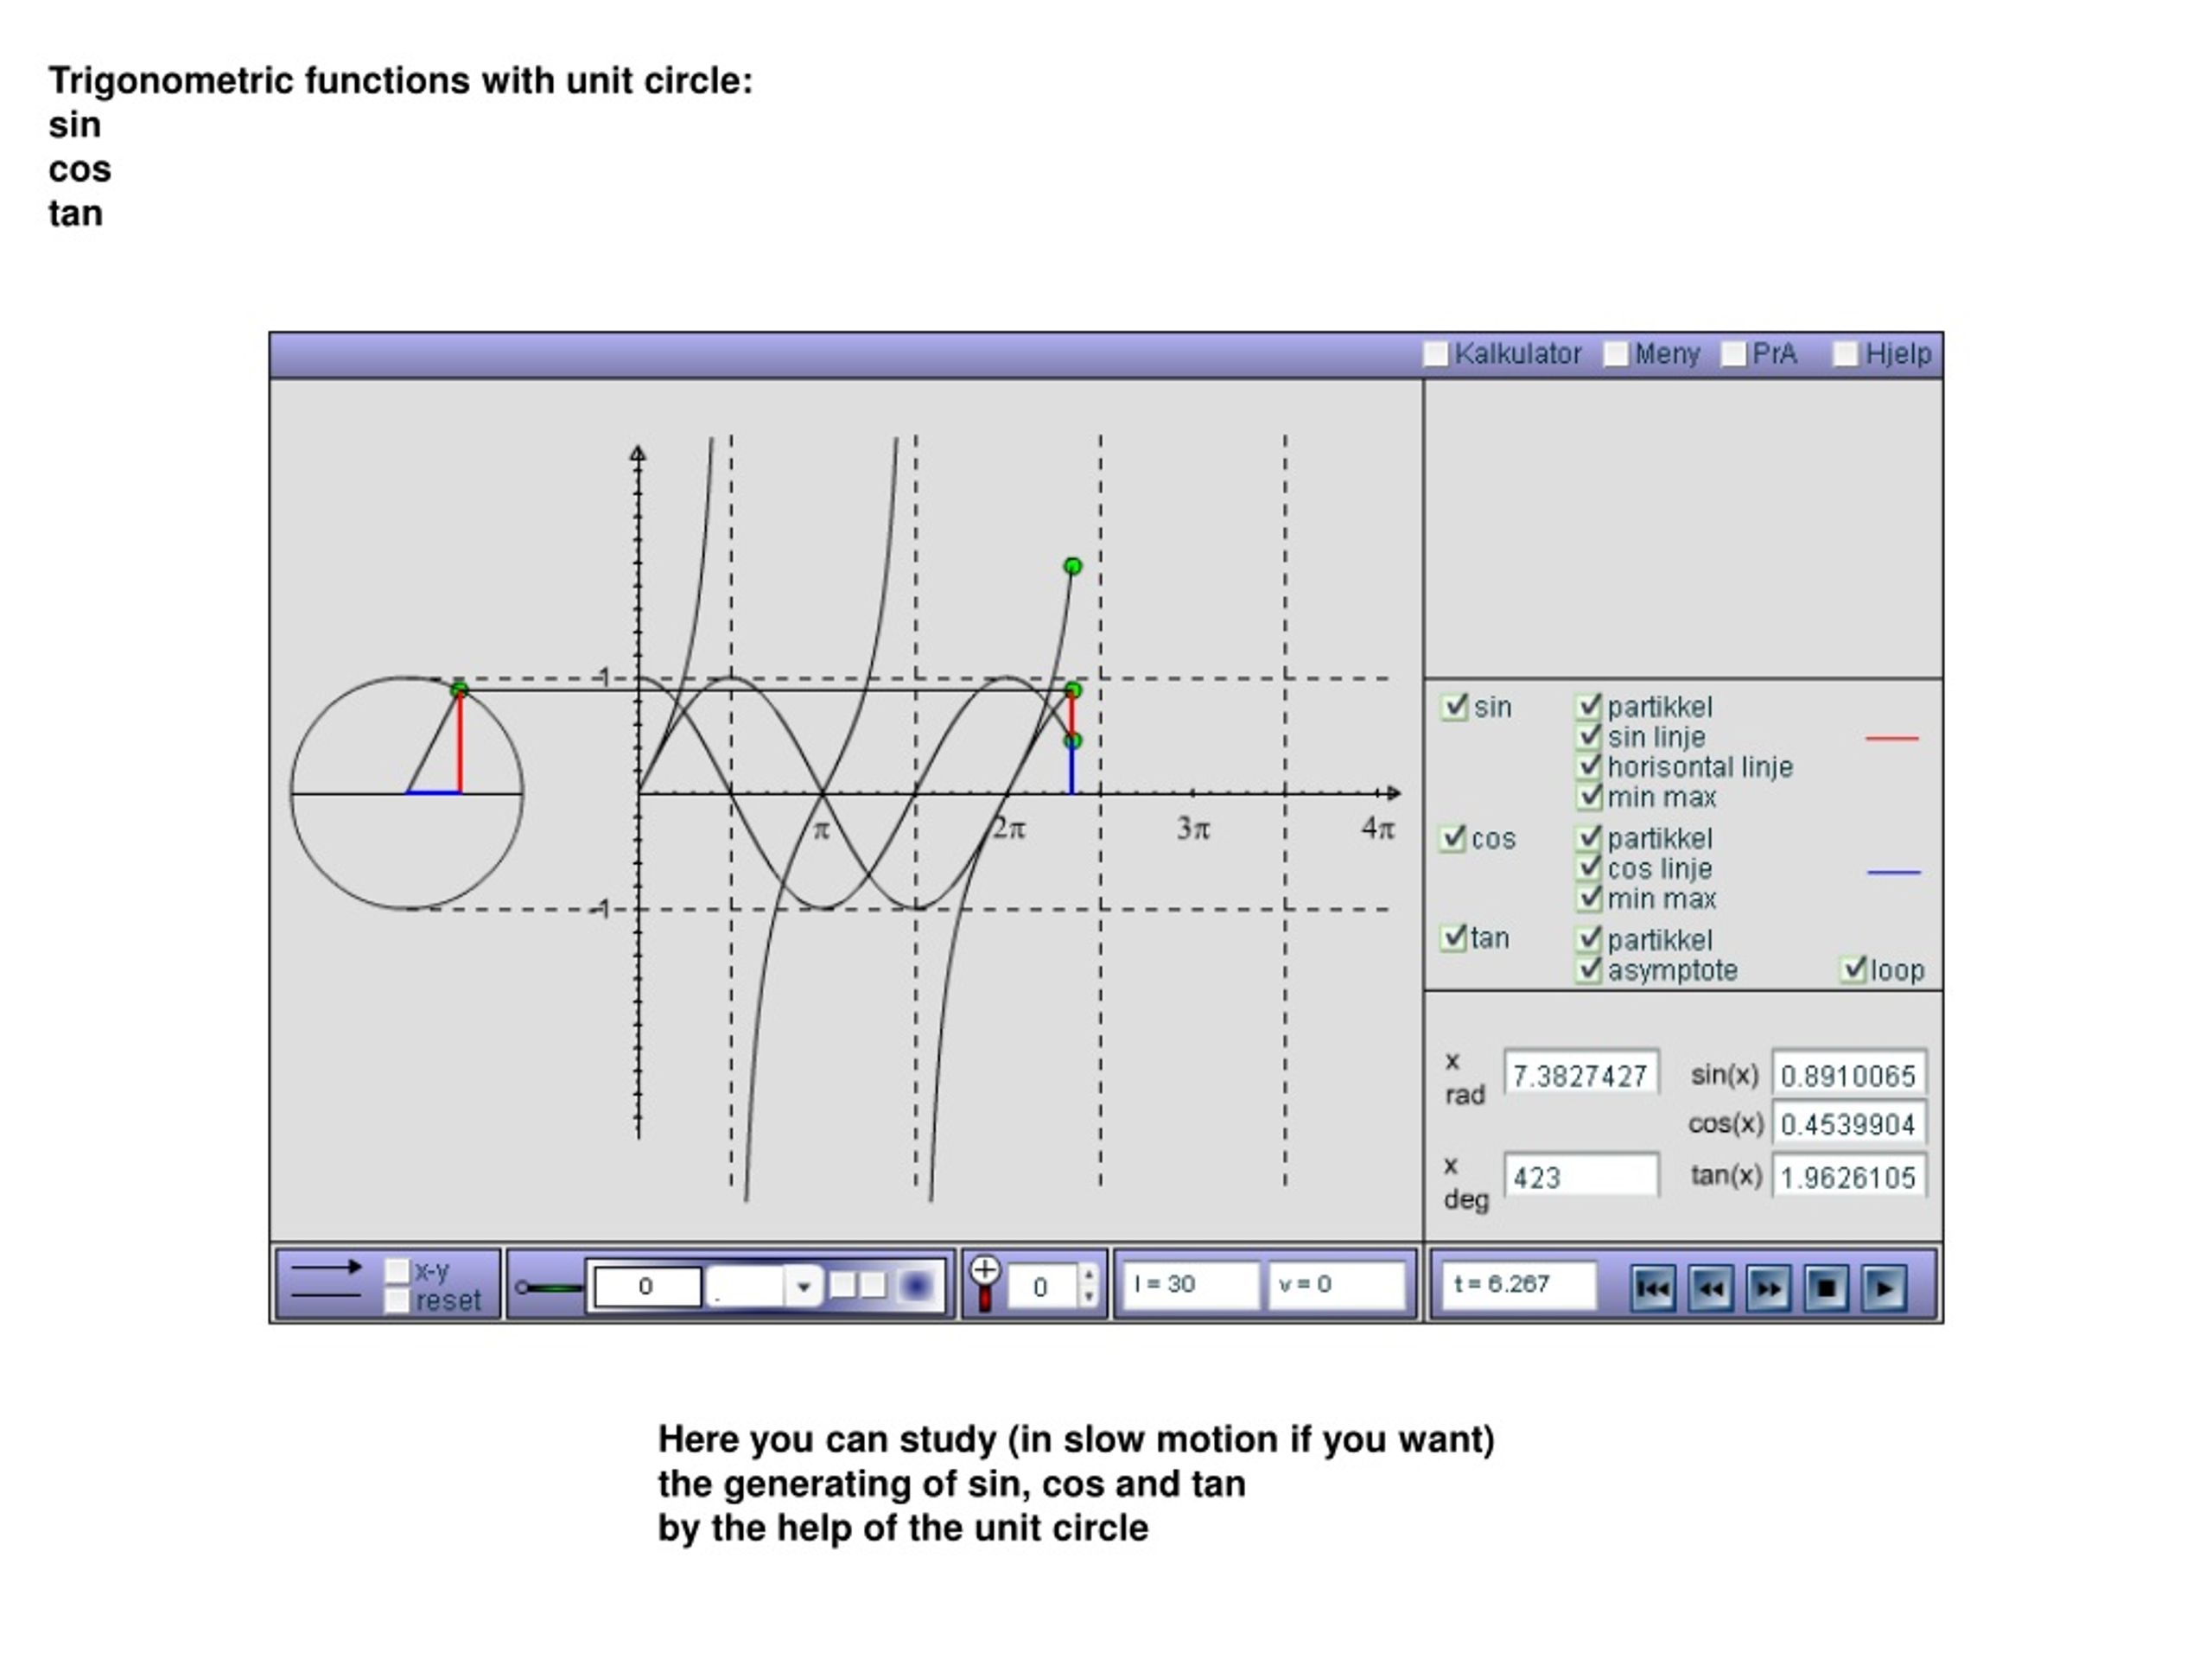Open the dropdown arrow in the bottom toolbar

[803, 1287]
